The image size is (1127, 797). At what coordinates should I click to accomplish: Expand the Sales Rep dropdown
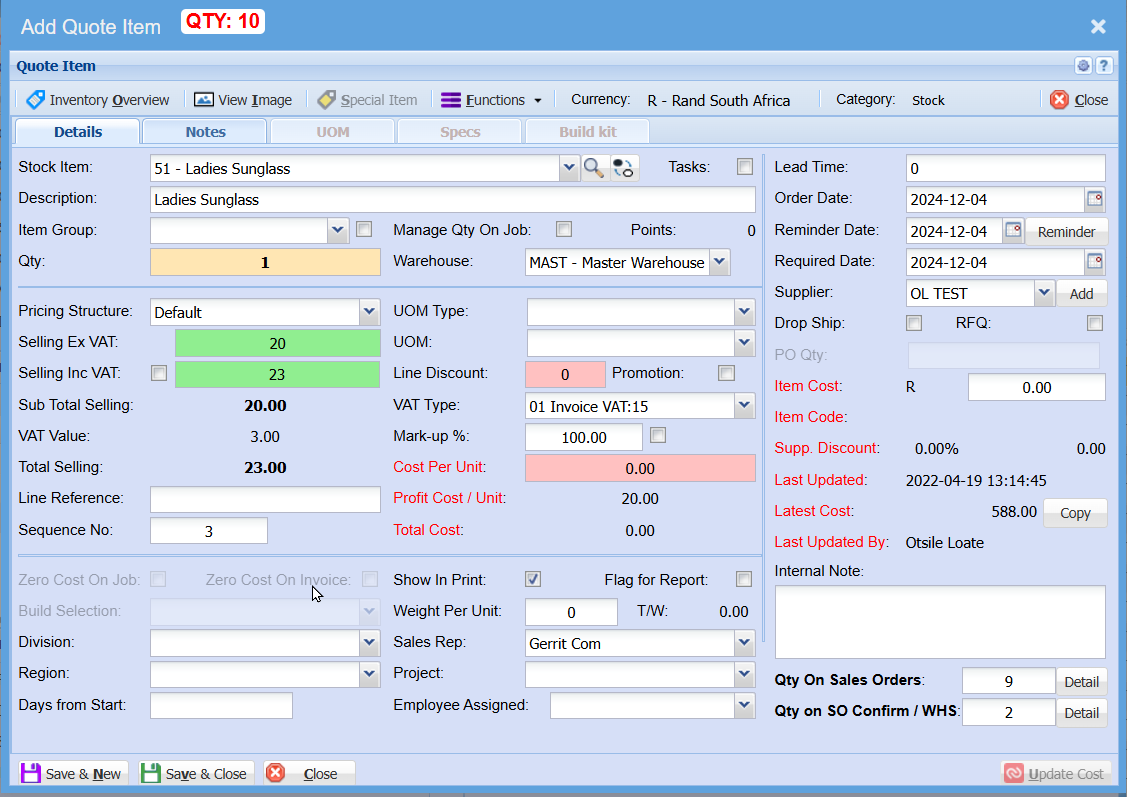(x=744, y=643)
